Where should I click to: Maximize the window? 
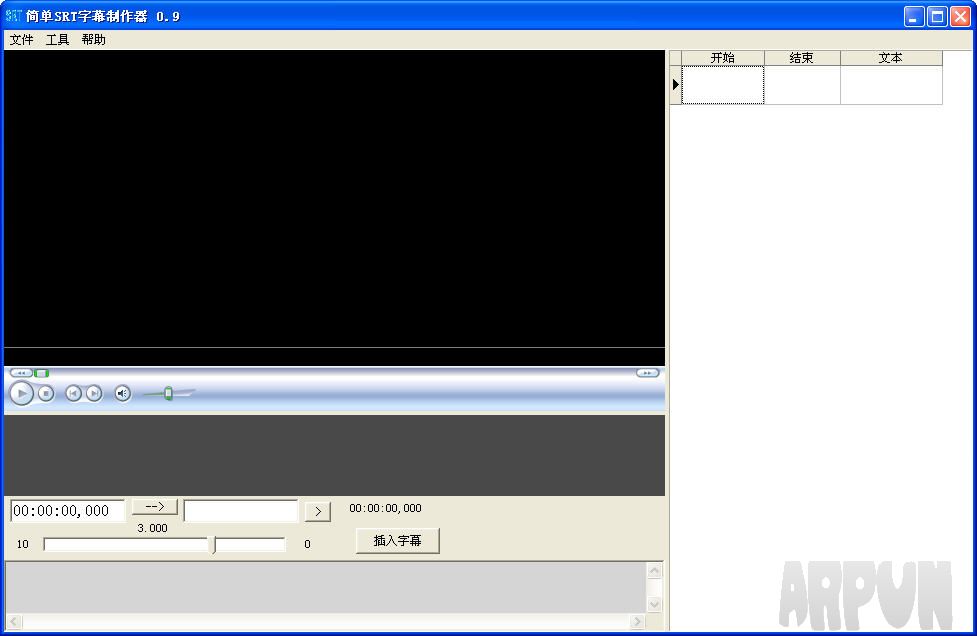(x=937, y=16)
